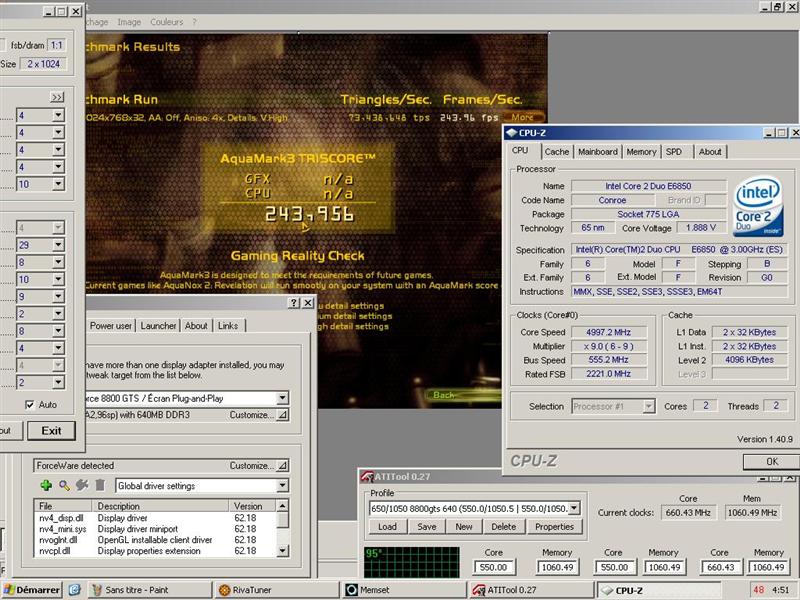
Task: Click the Intel Core 2 Duo logo
Action: tap(758, 206)
